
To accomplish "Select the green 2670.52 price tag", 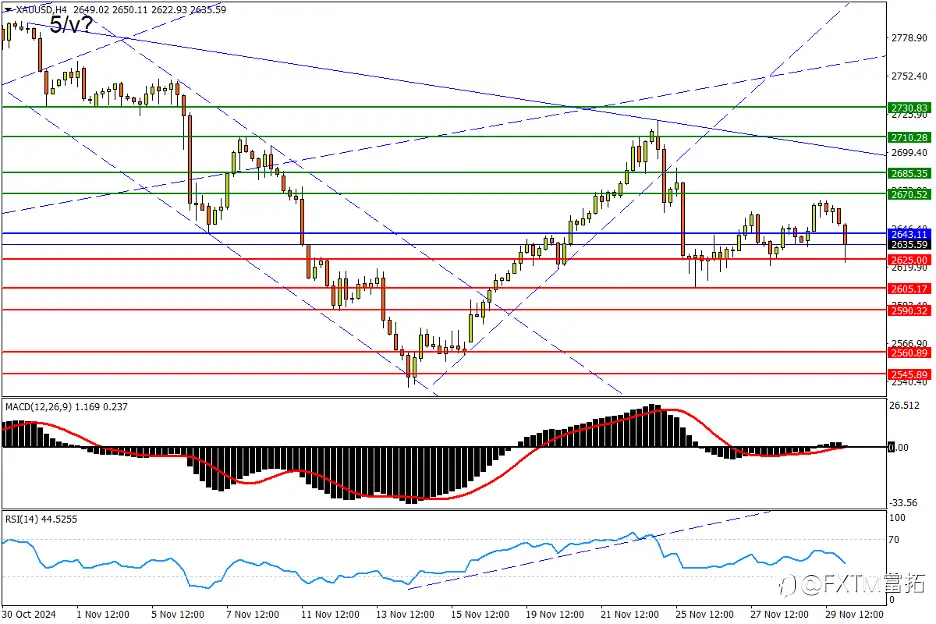I will pyautogui.click(x=909, y=194).
